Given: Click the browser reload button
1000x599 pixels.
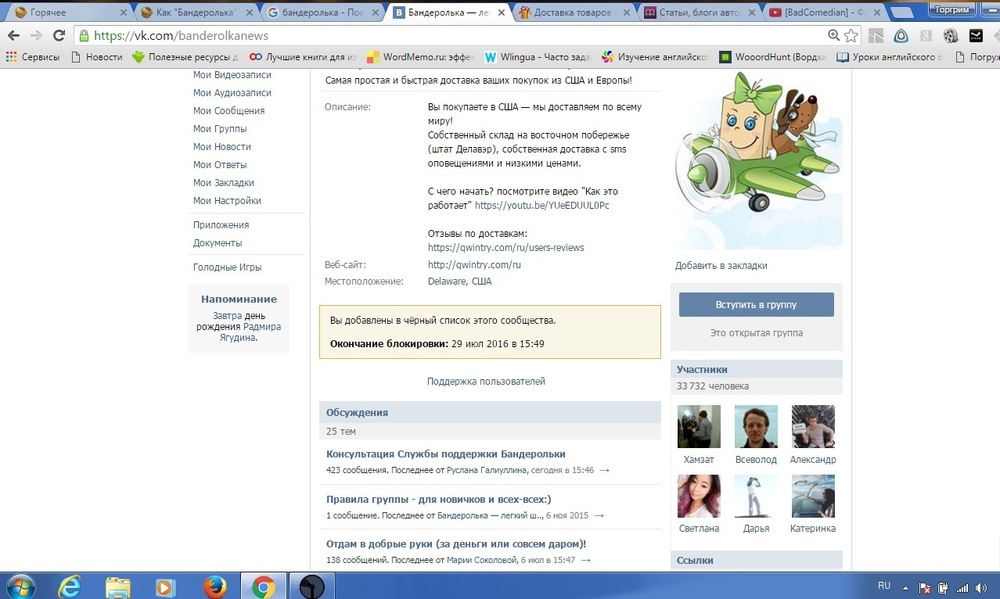Looking at the screenshot, I should (58, 35).
